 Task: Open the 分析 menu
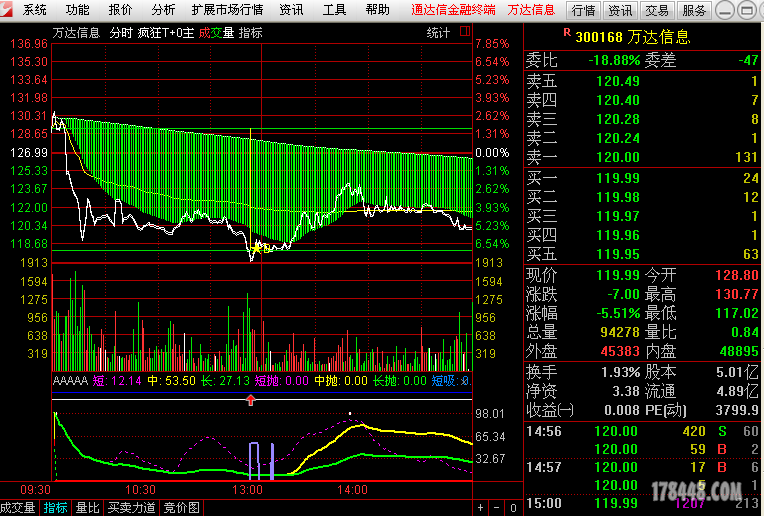click(x=163, y=10)
